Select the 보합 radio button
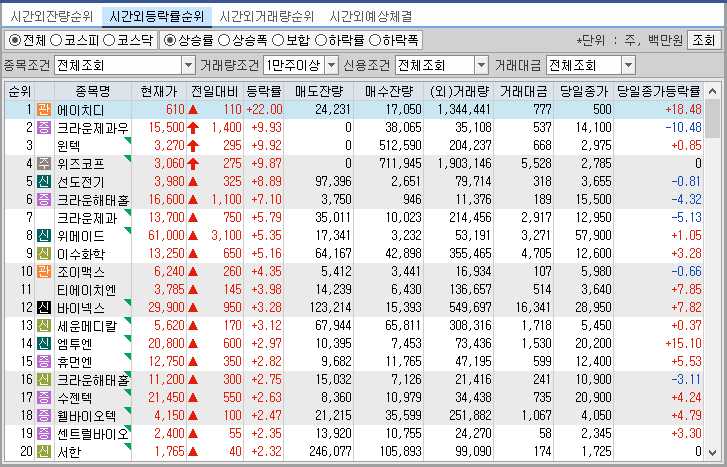The image size is (727, 467). [x=278, y=40]
